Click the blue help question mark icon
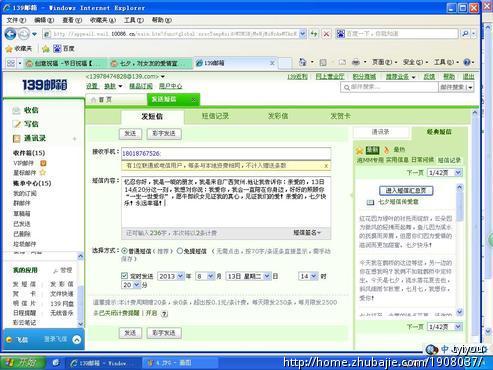Viewport: 493px width, 370px height. pyautogui.click(x=467, y=62)
